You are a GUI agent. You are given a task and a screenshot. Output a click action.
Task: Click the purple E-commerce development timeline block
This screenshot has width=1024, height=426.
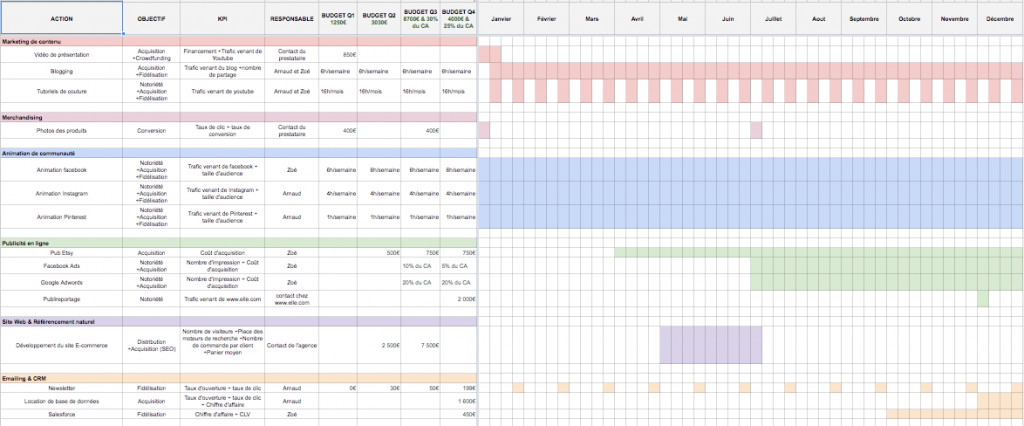click(710, 345)
